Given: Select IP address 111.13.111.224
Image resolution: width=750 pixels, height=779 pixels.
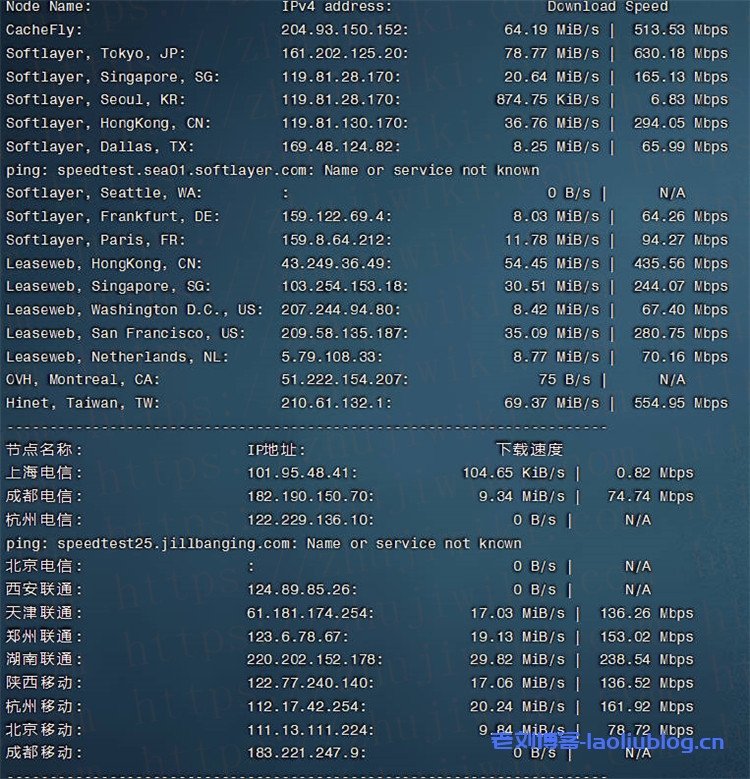Looking at the screenshot, I should pyautogui.click(x=310, y=730).
